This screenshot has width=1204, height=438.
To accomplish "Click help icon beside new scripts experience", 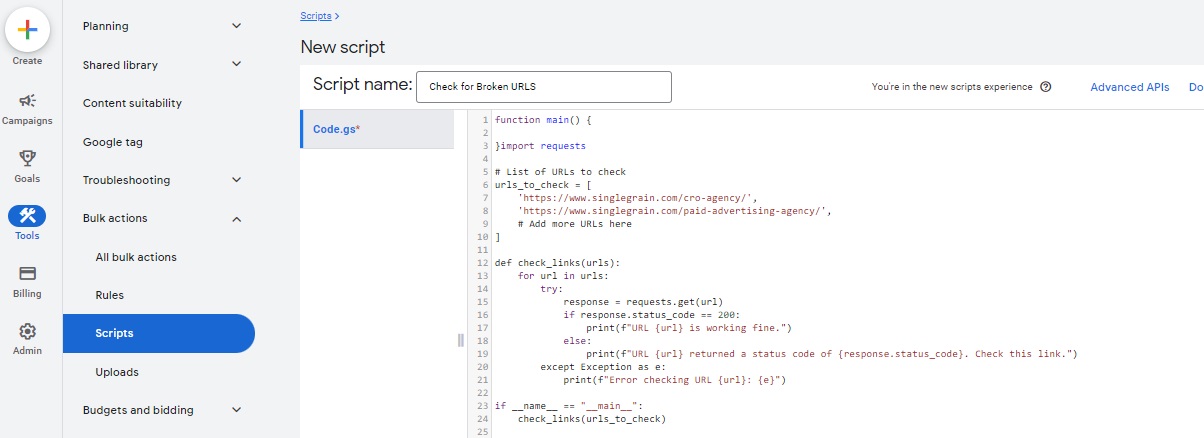I will (1046, 87).
